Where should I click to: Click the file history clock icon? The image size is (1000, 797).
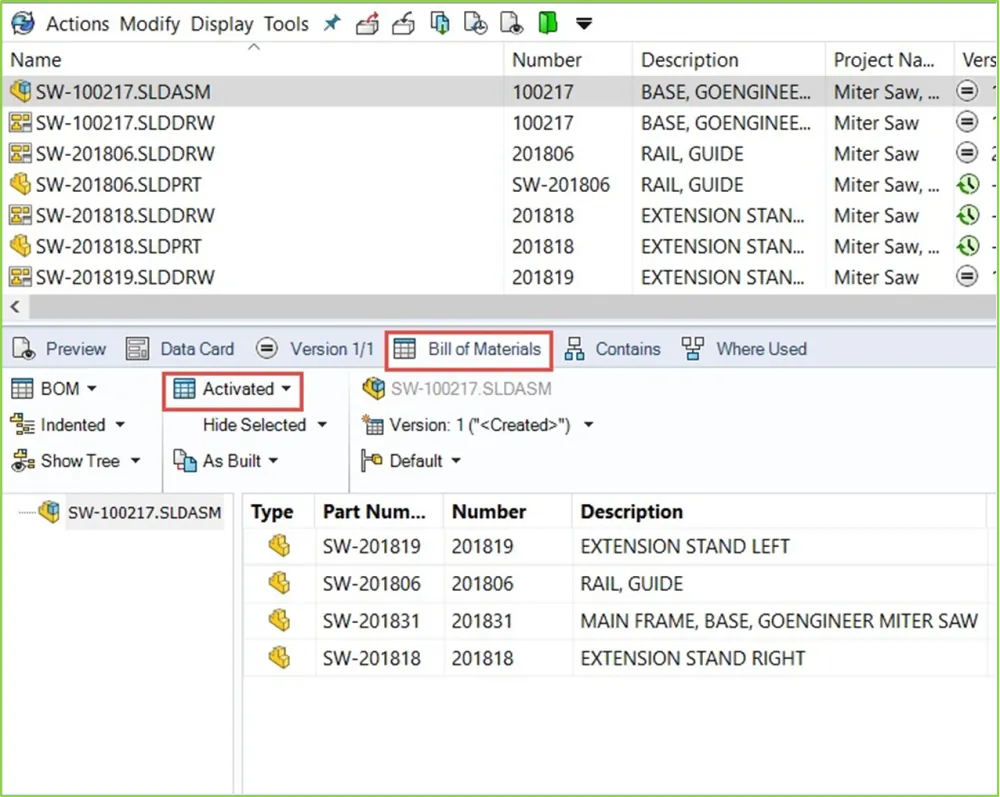tap(477, 23)
